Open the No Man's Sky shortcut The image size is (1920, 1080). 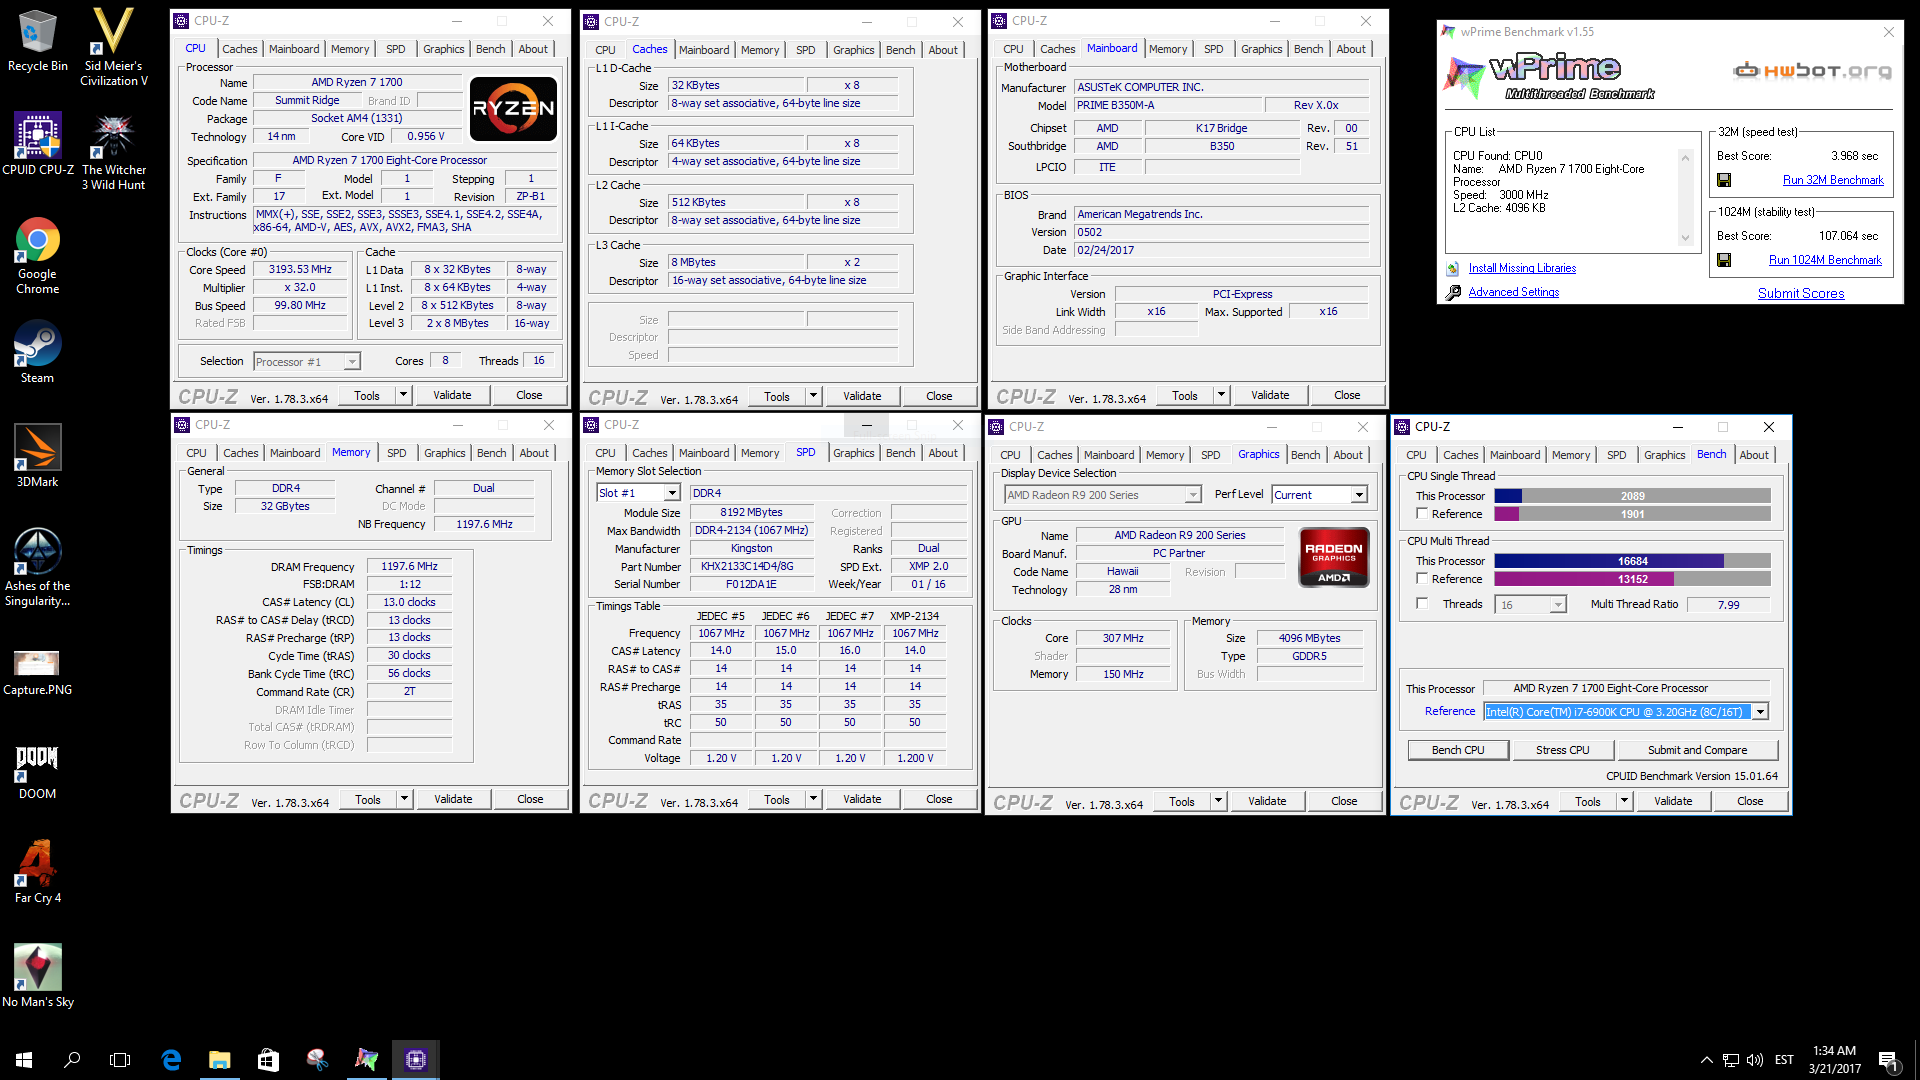37,976
